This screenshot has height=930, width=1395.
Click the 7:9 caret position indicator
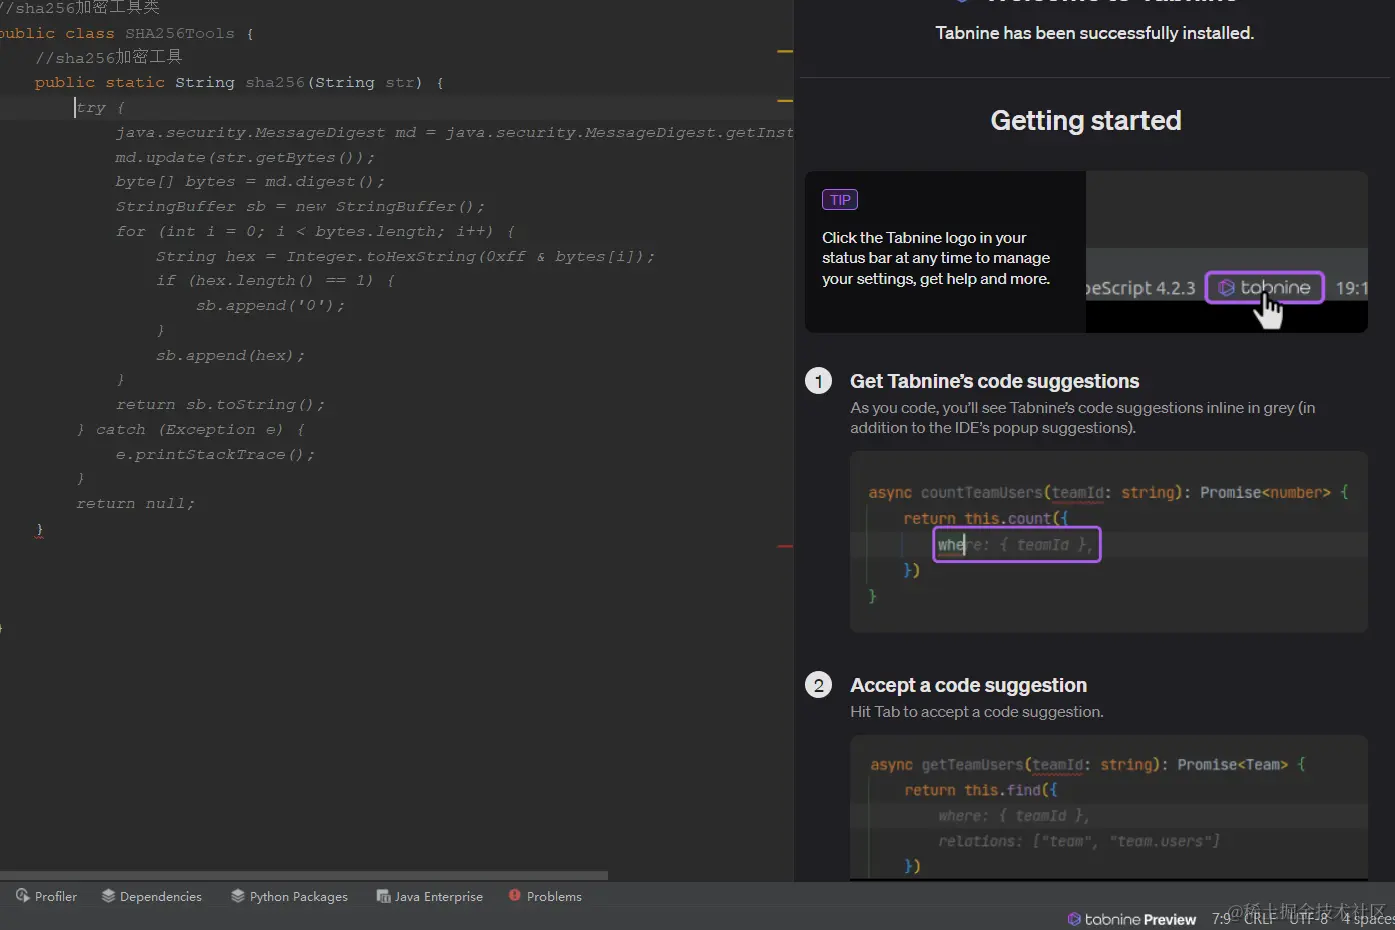pos(1221,918)
